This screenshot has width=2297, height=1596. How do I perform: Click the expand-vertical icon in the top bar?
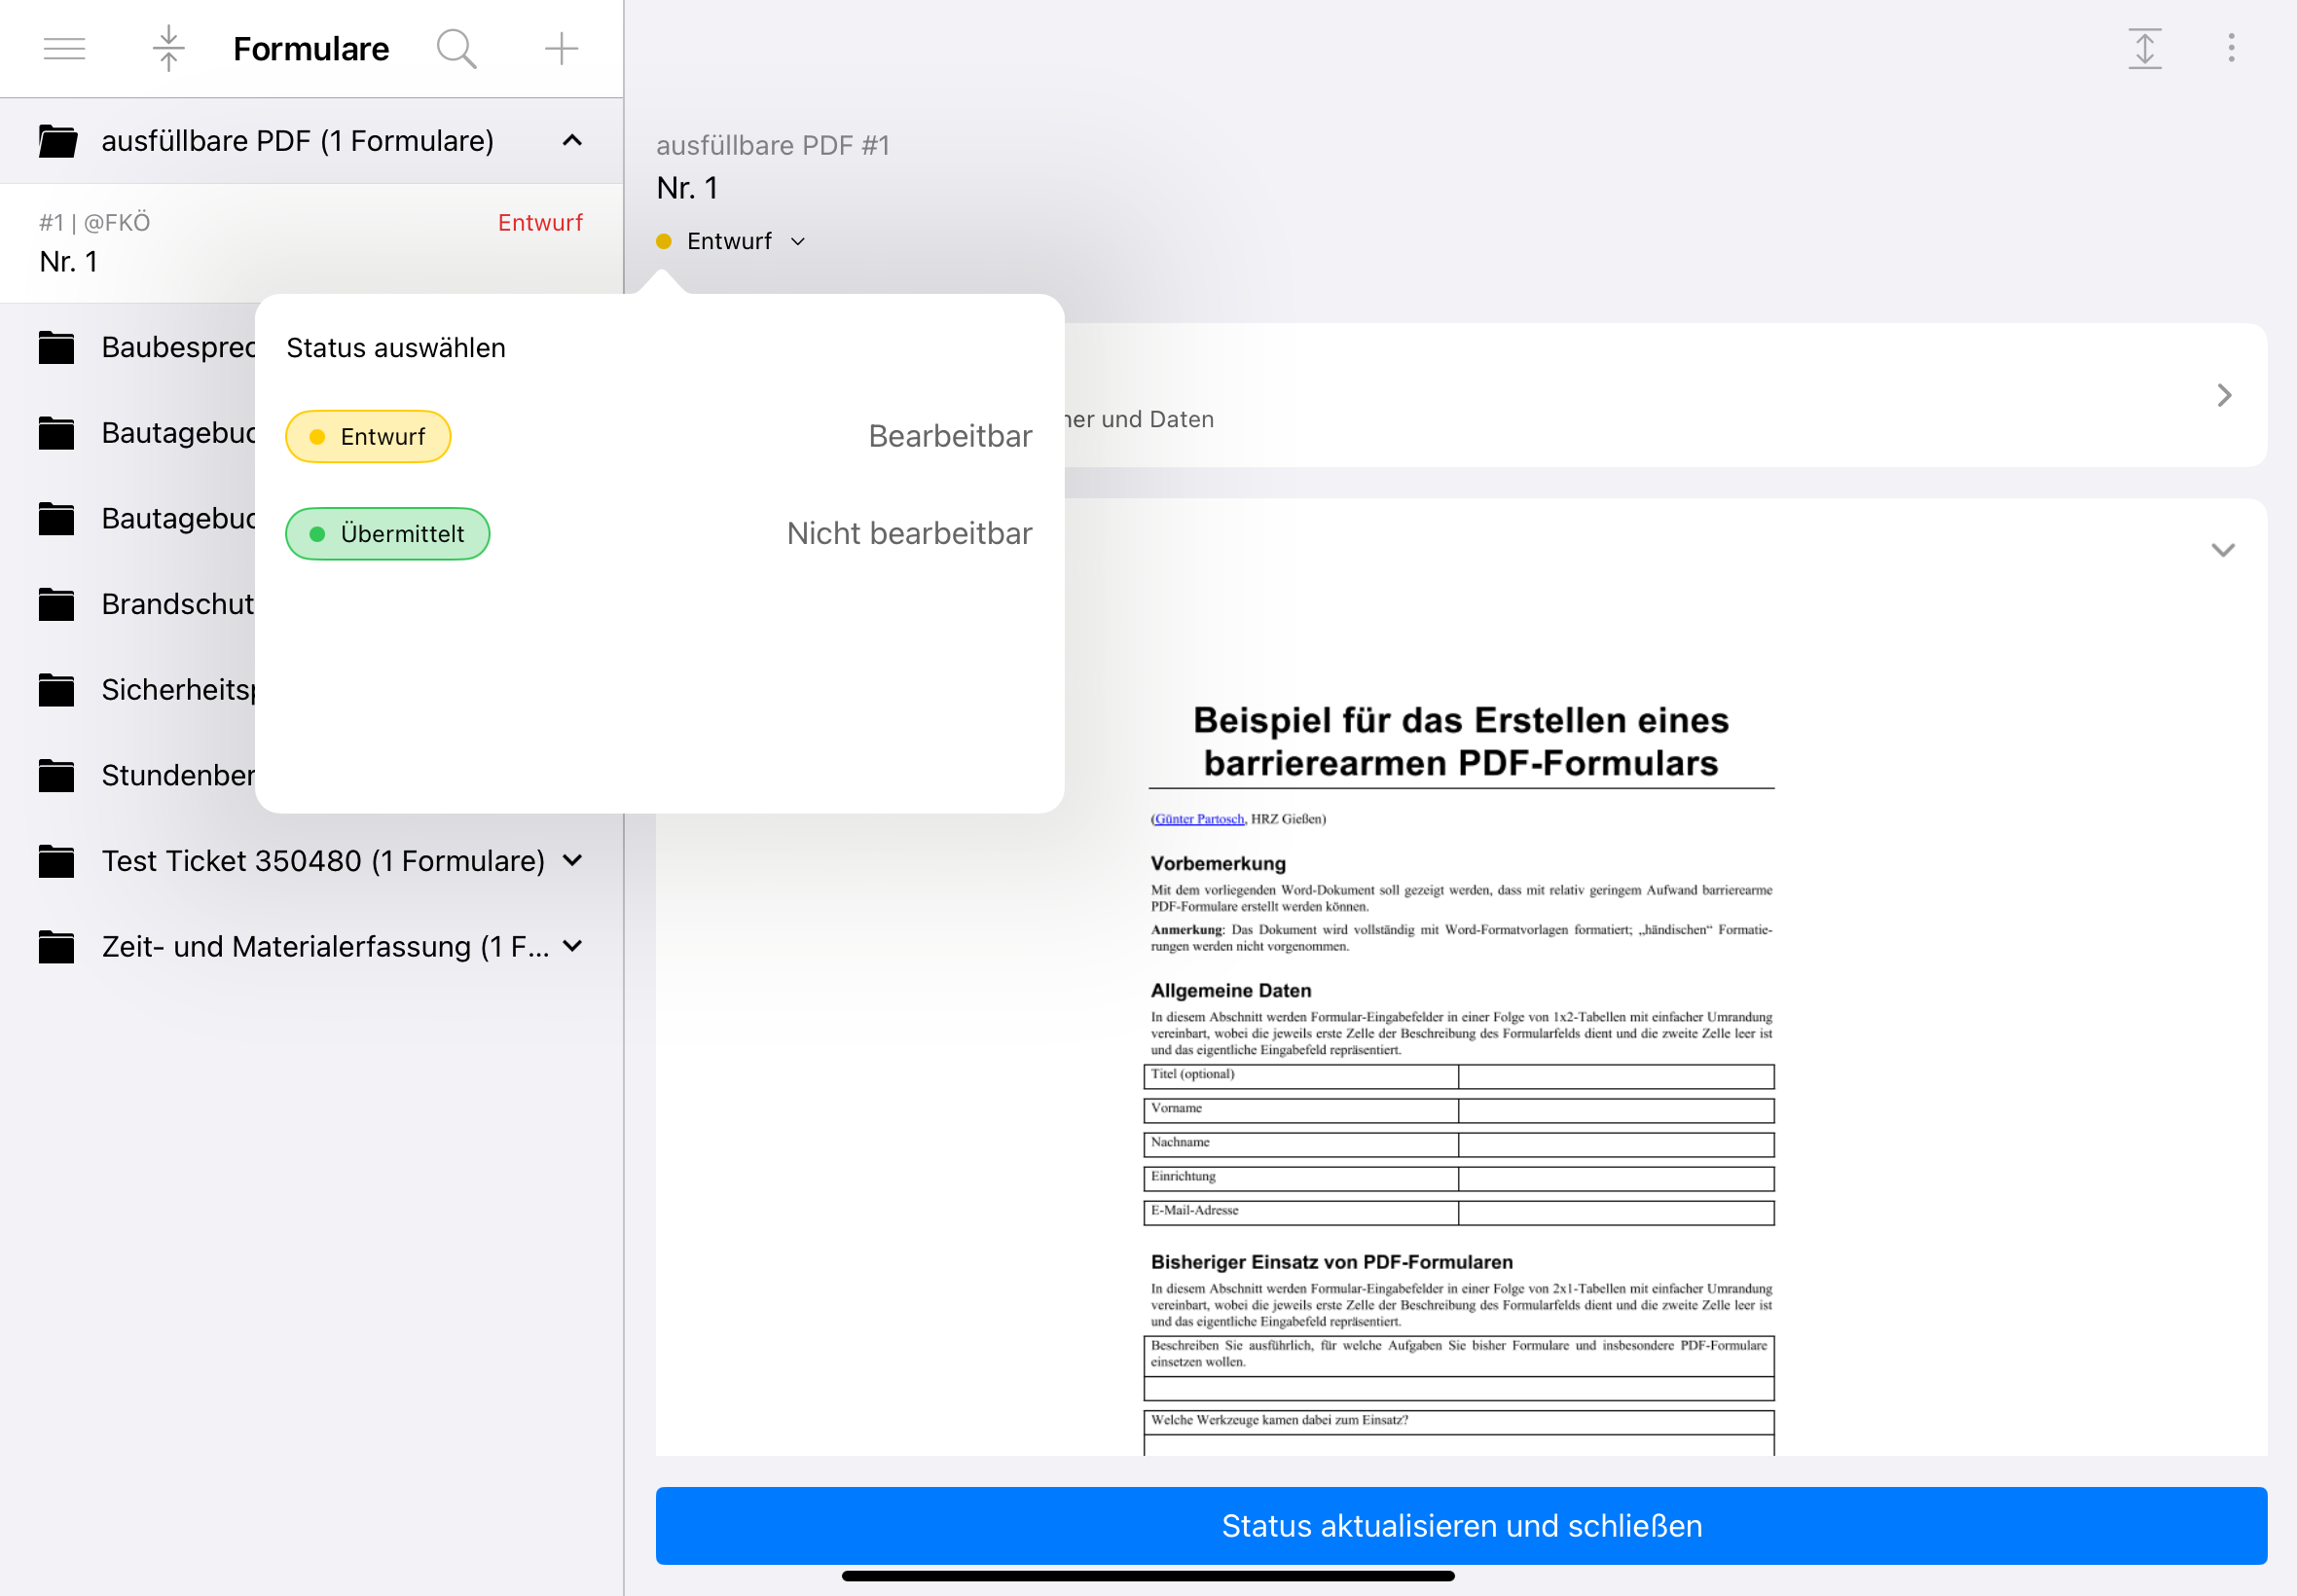coord(2144,48)
